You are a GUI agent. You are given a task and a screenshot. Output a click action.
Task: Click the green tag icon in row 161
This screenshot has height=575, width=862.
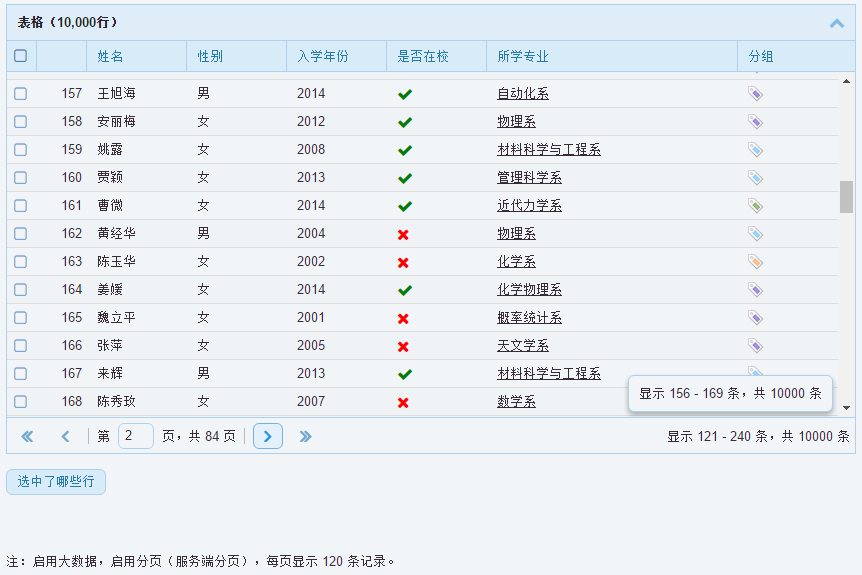coord(756,206)
